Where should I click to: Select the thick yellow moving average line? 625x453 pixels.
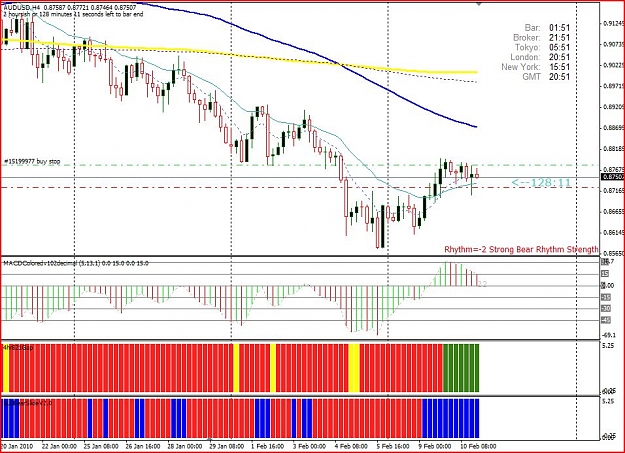click(x=239, y=55)
